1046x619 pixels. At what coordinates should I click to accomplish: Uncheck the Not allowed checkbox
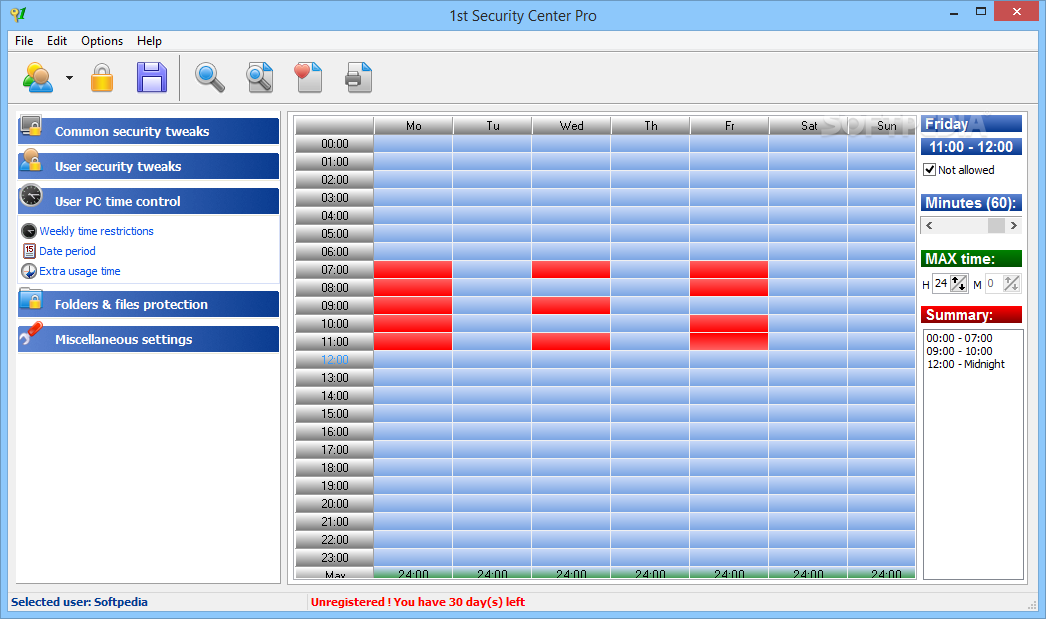point(929,169)
